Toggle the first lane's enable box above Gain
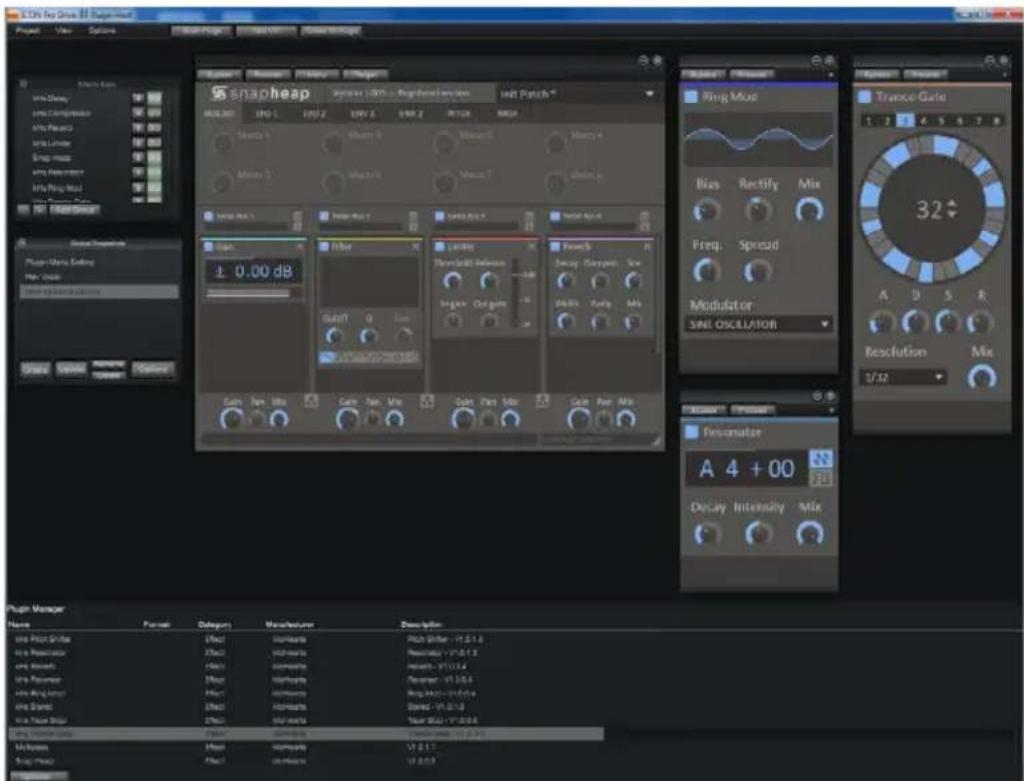 point(209,215)
